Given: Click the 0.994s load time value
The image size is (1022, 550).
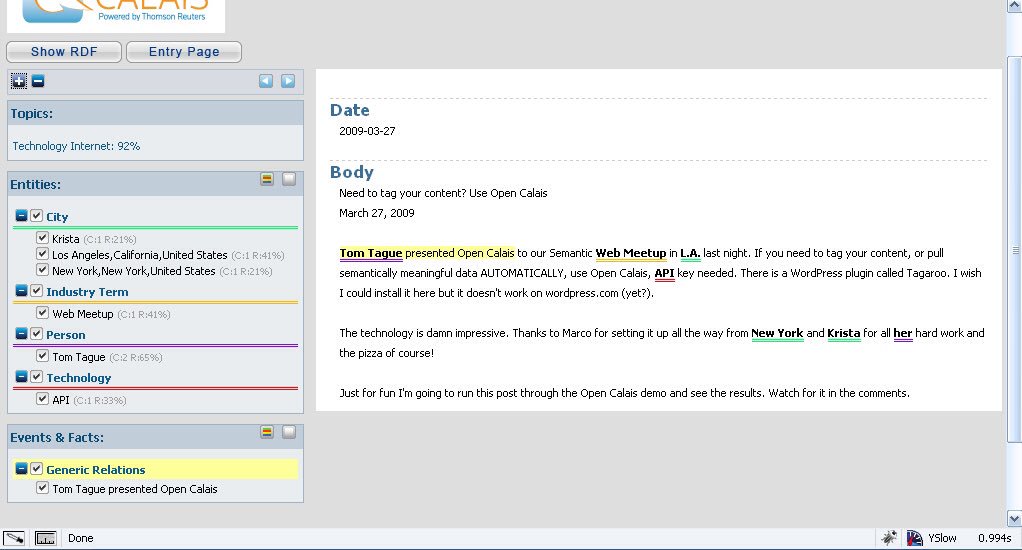Looking at the screenshot, I should pyautogui.click(x=995, y=538).
